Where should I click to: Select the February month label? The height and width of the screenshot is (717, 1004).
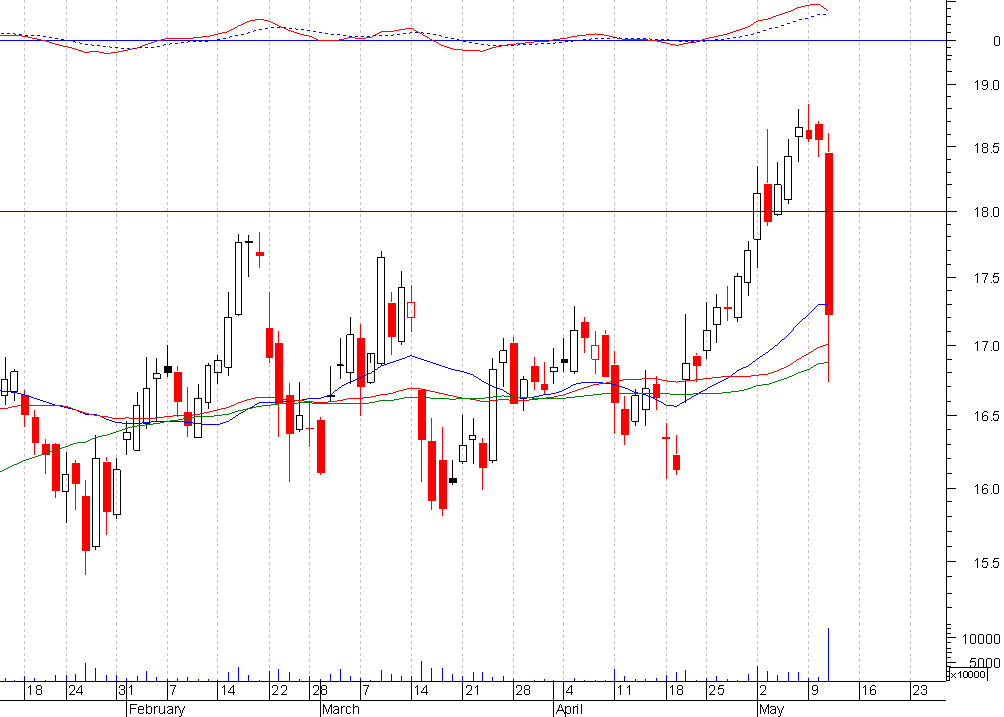pyautogui.click(x=157, y=709)
